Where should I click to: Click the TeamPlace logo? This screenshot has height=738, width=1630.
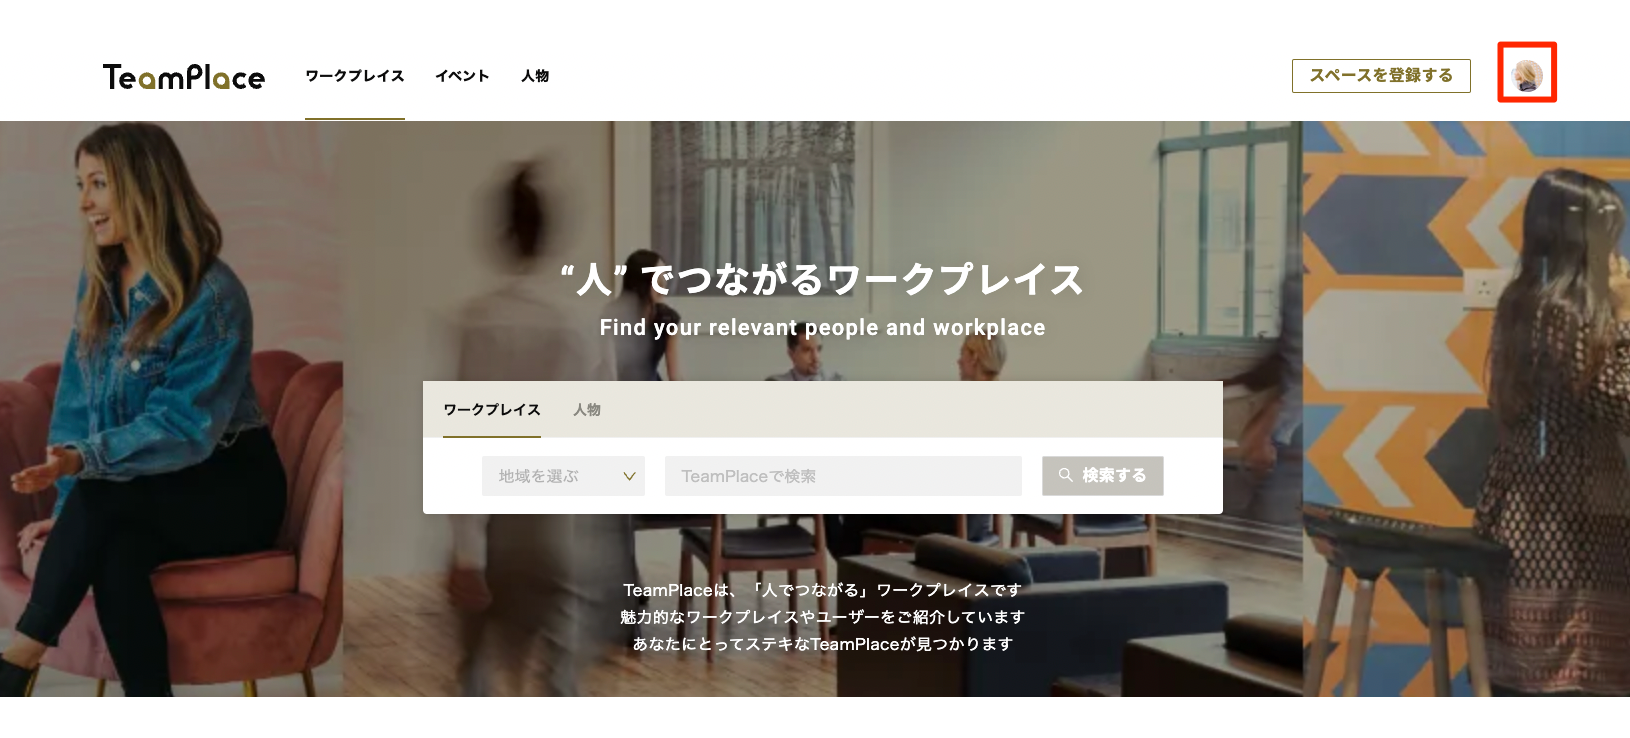tap(184, 77)
